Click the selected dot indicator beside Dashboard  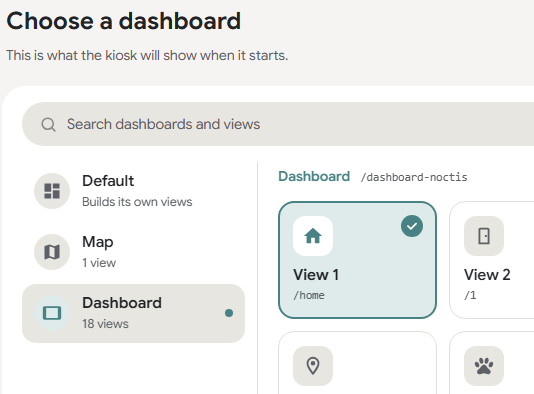[229, 313]
